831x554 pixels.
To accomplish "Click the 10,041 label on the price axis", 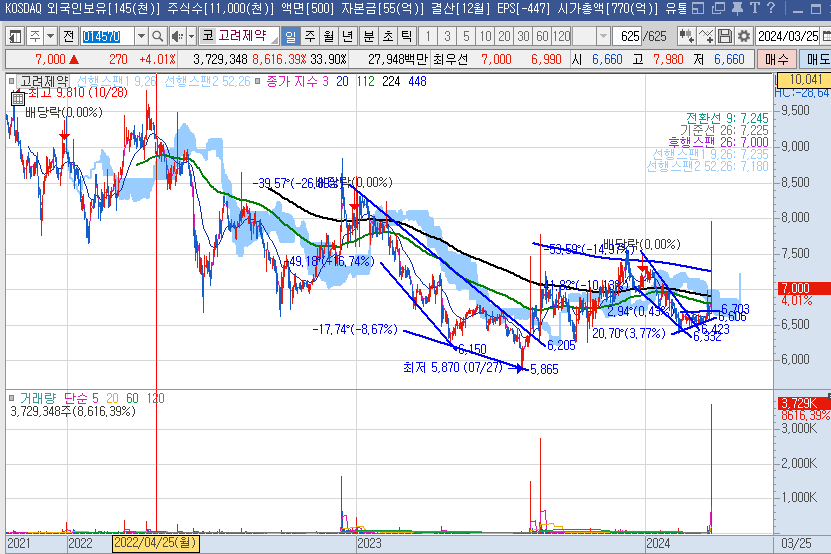I will tap(805, 80).
